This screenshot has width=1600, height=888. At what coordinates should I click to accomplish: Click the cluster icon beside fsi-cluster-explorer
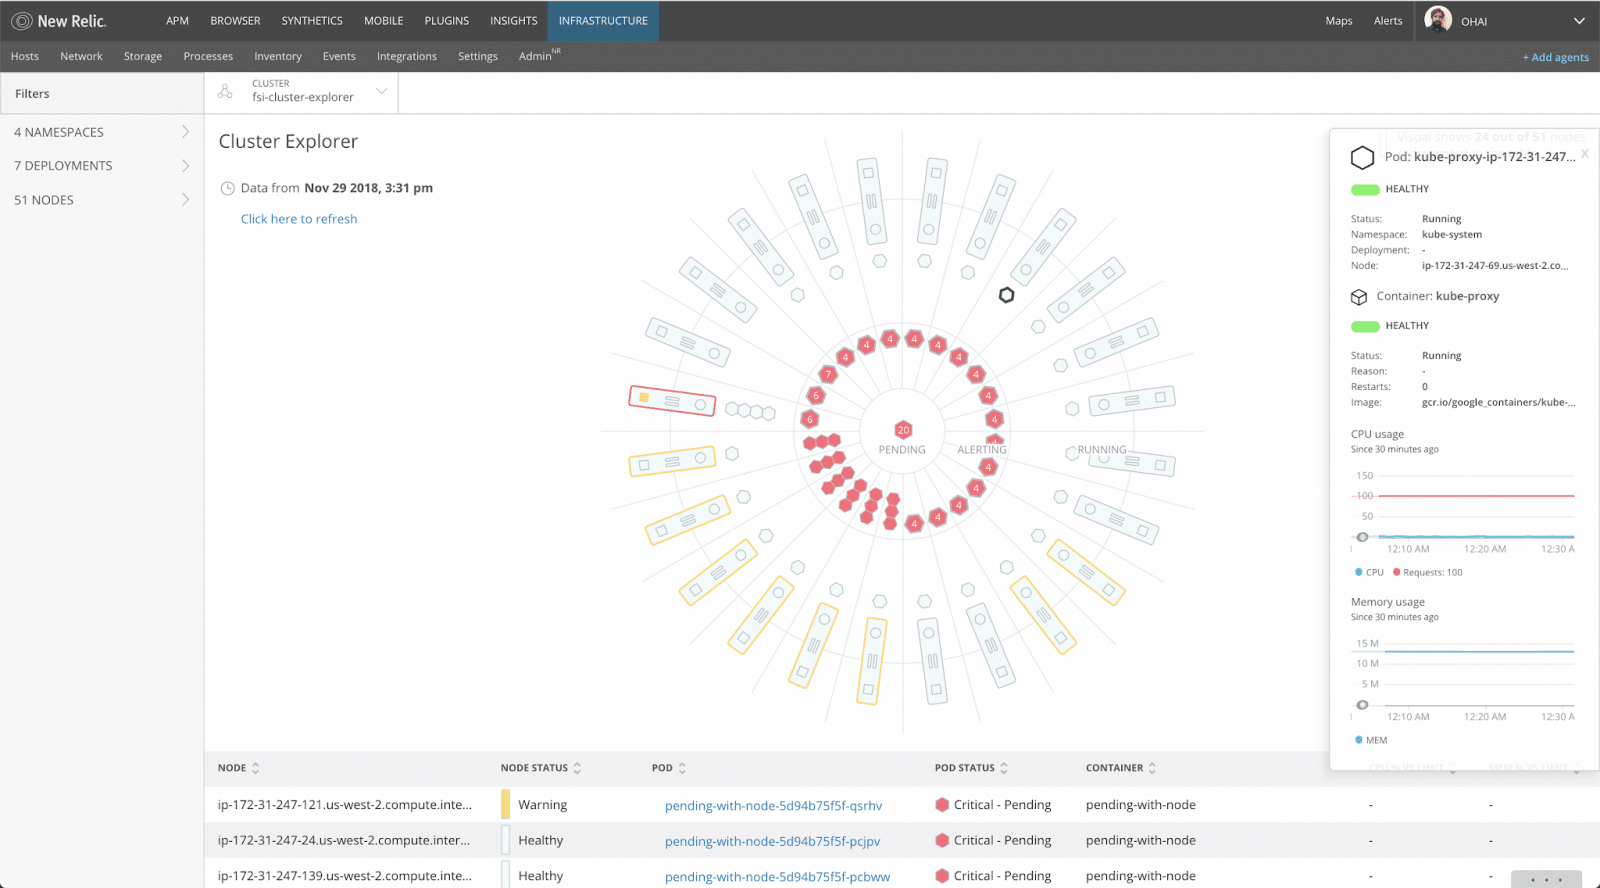tap(225, 92)
